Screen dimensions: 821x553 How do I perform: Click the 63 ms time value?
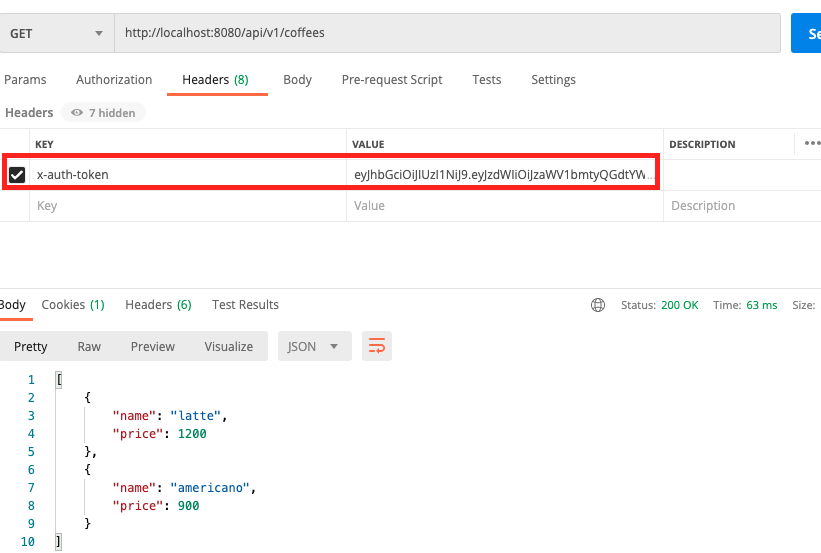point(761,305)
